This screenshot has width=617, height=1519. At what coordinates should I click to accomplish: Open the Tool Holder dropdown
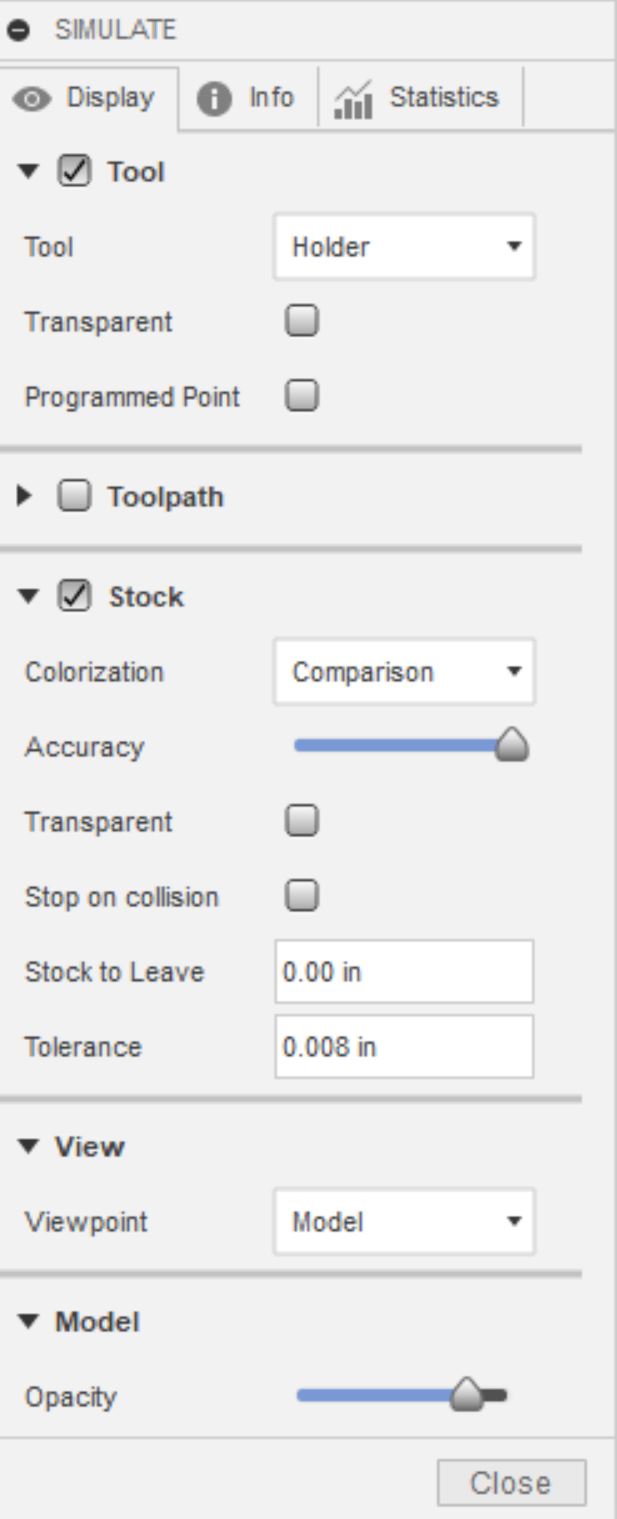(x=404, y=246)
